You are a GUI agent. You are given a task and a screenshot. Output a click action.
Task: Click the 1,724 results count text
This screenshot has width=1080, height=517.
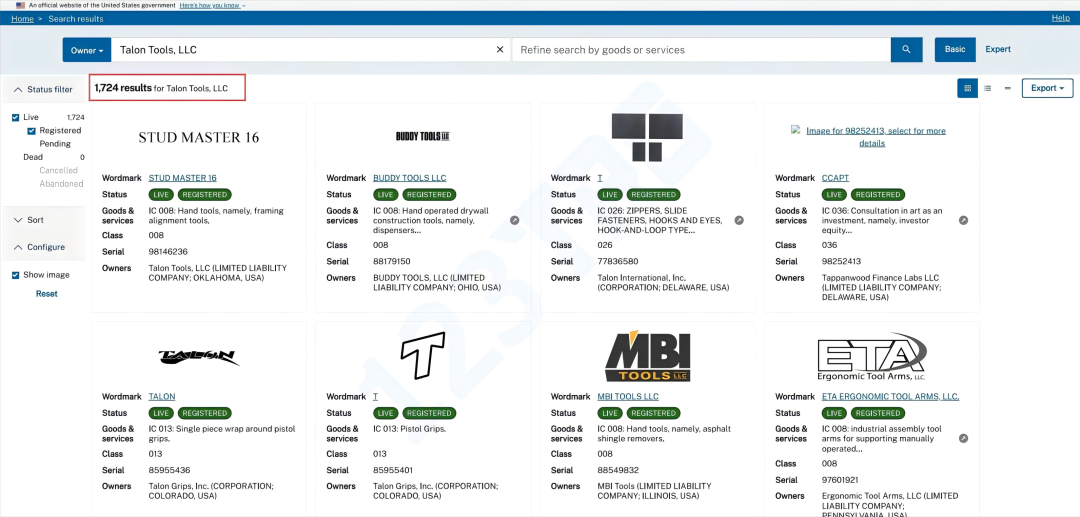123,88
